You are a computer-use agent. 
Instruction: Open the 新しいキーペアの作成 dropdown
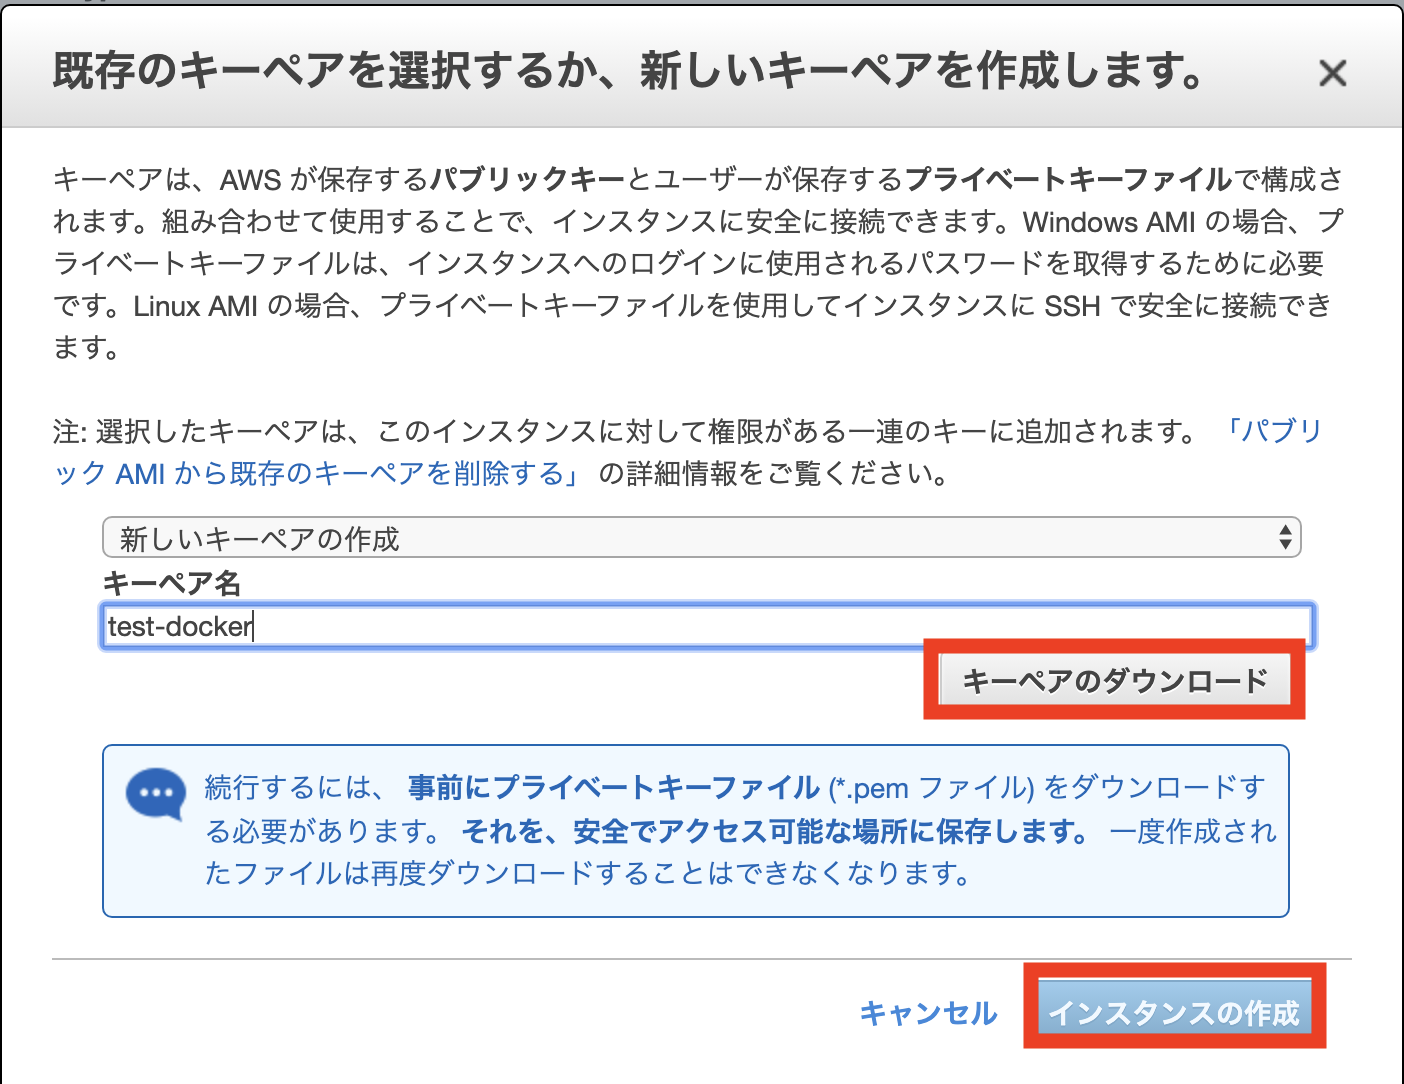[x=701, y=538]
